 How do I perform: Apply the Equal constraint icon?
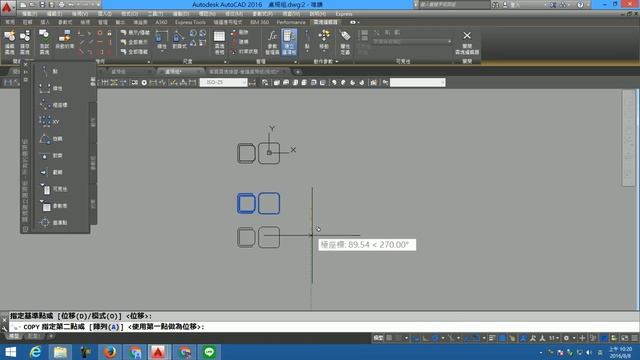(110, 51)
